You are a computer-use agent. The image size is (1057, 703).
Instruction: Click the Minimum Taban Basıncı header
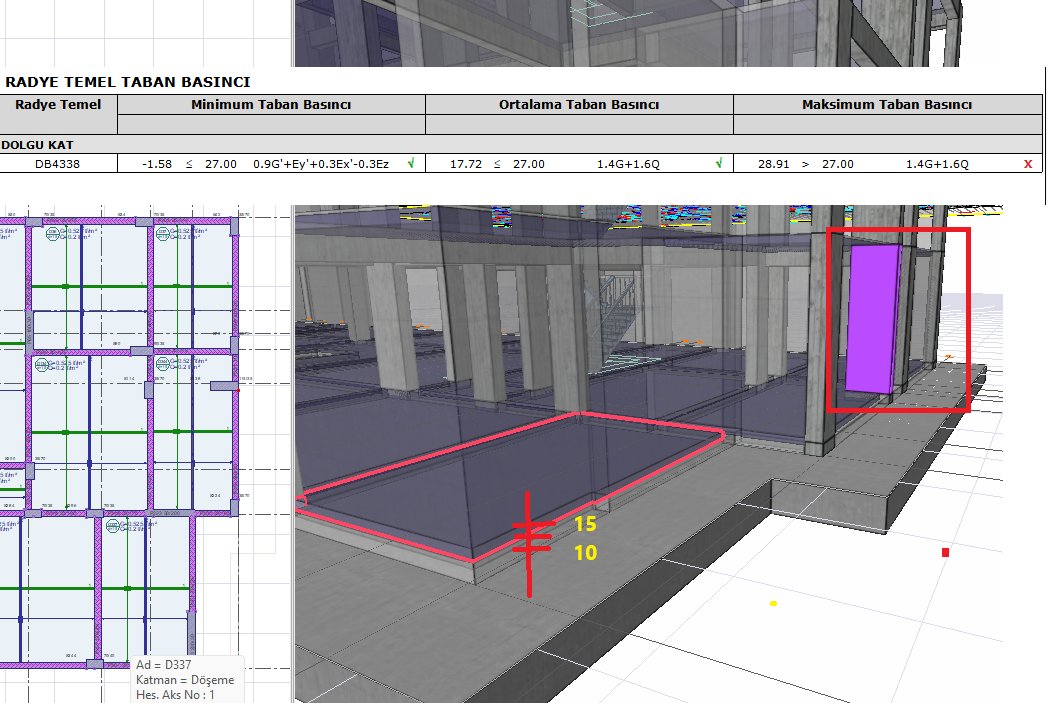pos(271,105)
